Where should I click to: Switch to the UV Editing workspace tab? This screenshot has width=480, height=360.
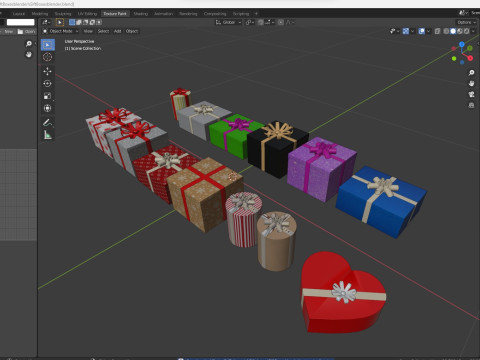87,14
